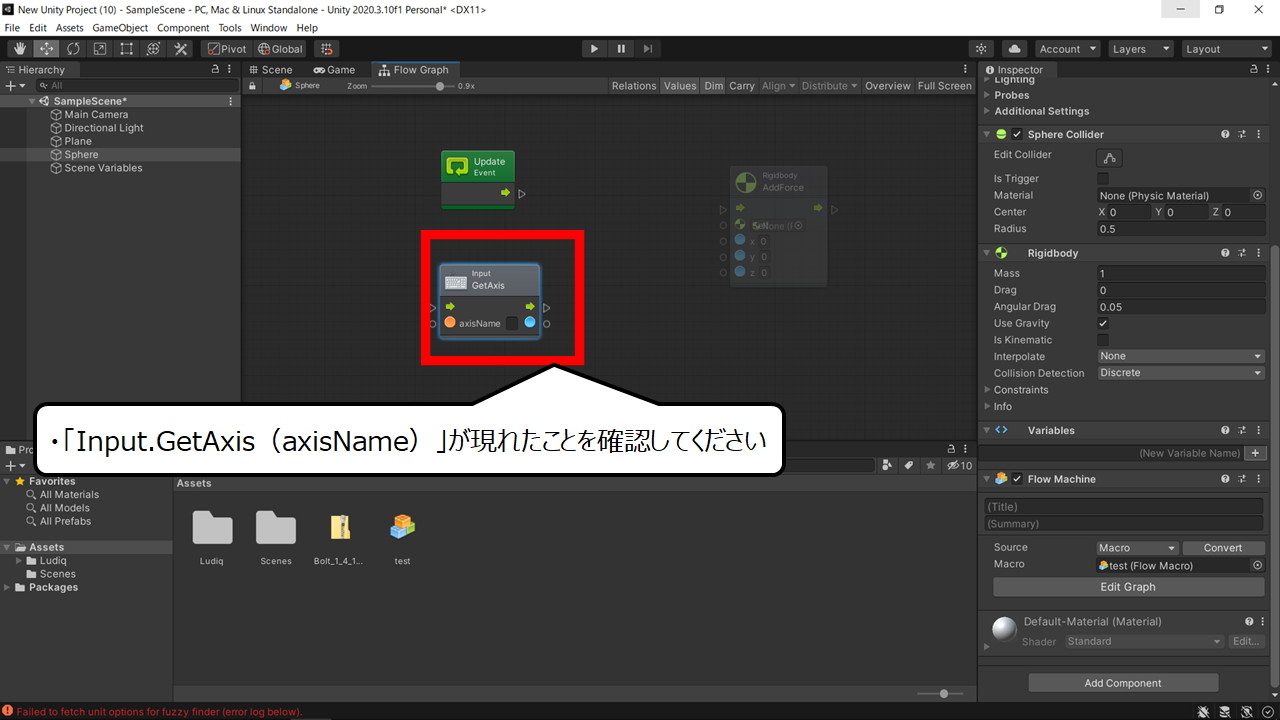The image size is (1280, 720).
Task: Open Rigidbody component context menu
Action: tap(1258, 253)
